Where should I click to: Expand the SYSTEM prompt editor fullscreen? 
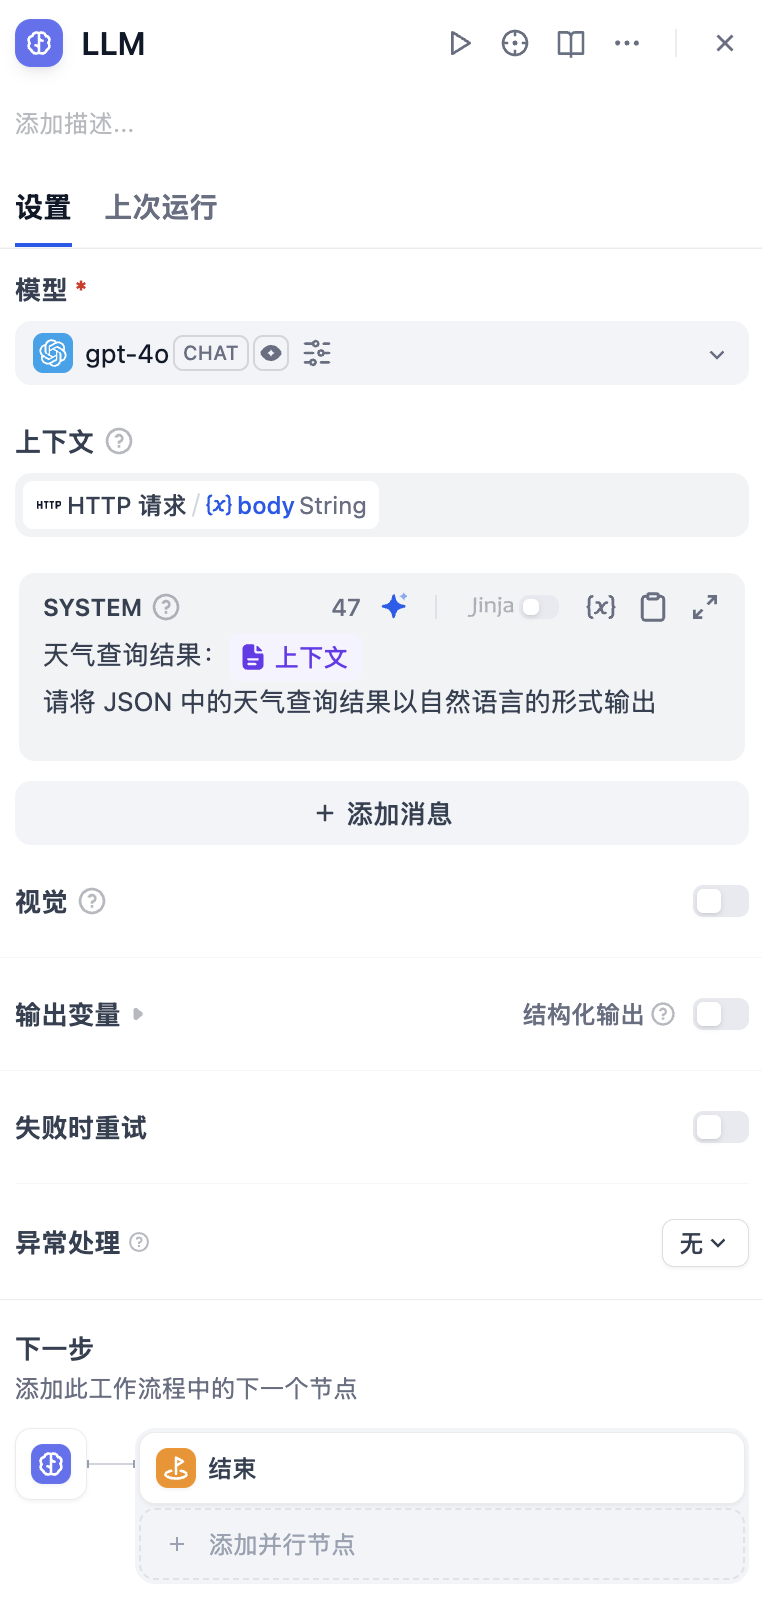pos(705,607)
